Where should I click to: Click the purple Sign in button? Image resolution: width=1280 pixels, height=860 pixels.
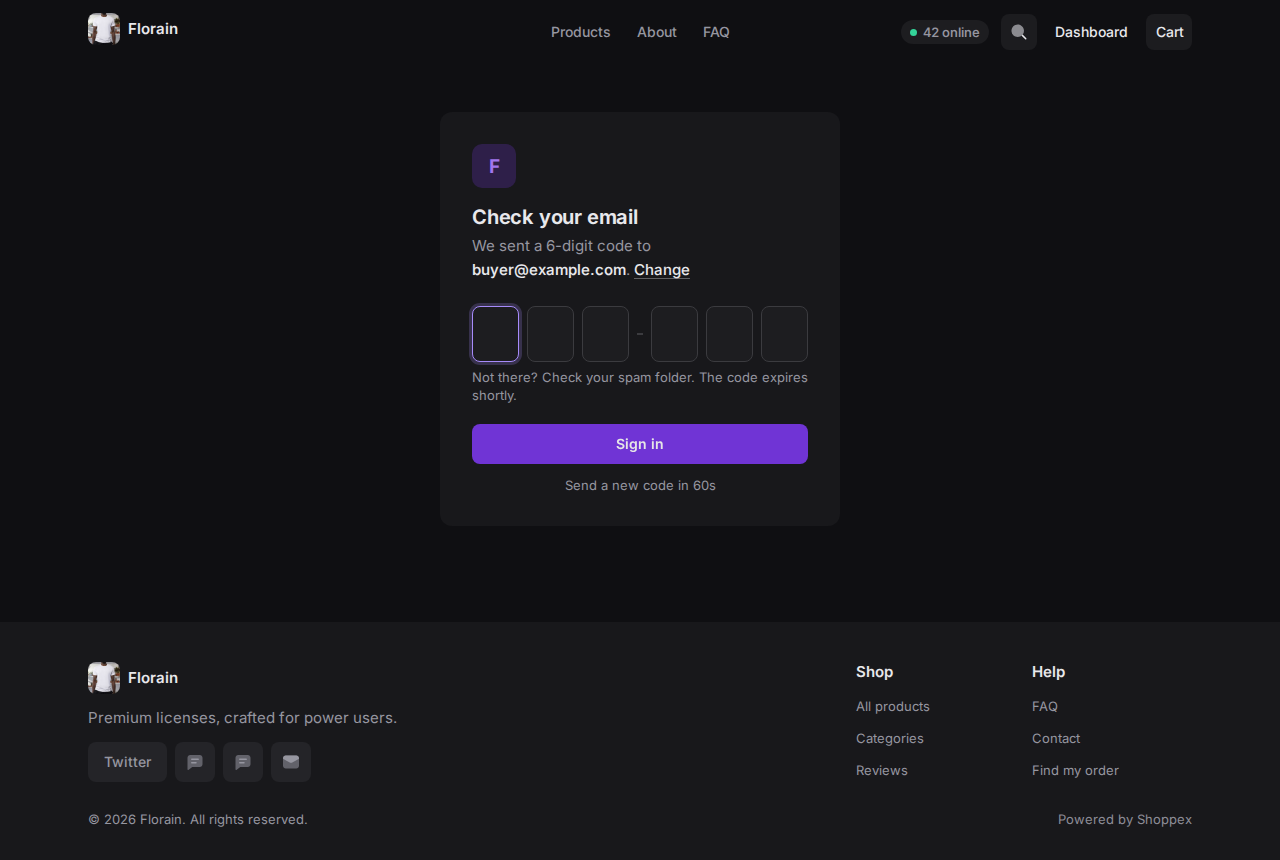[x=640, y=444]
